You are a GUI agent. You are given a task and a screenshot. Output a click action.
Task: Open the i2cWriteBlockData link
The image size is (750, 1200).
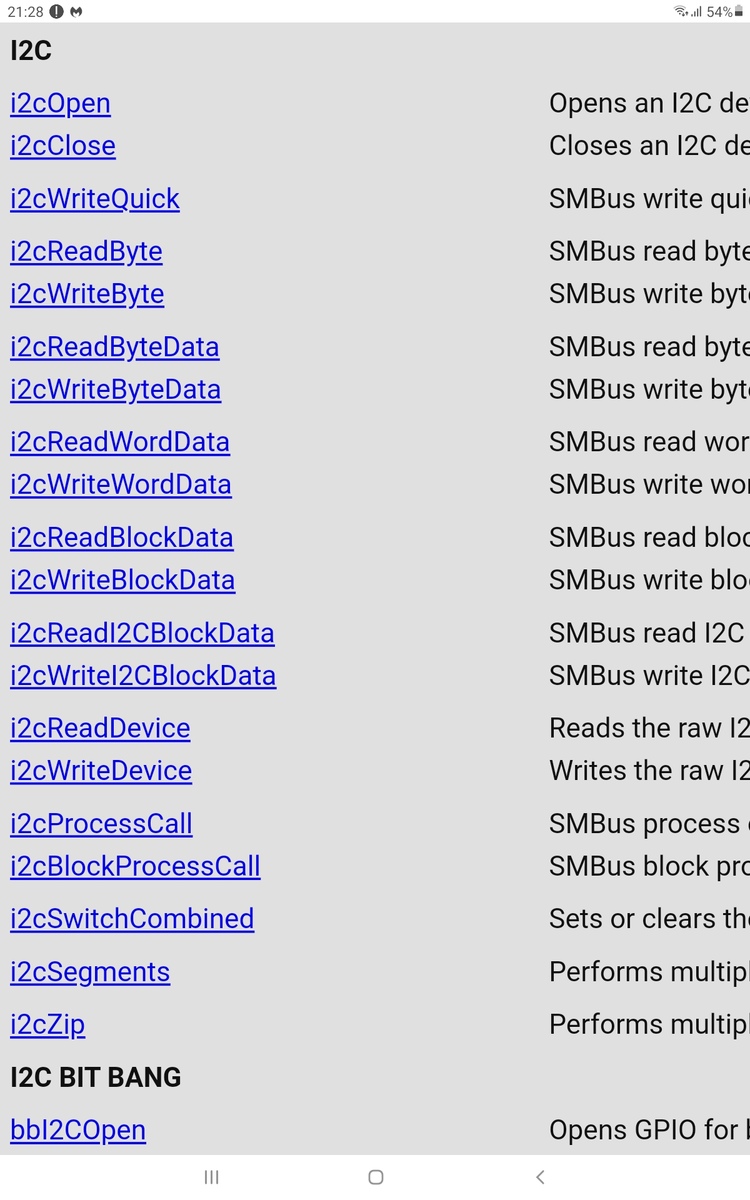123,580
